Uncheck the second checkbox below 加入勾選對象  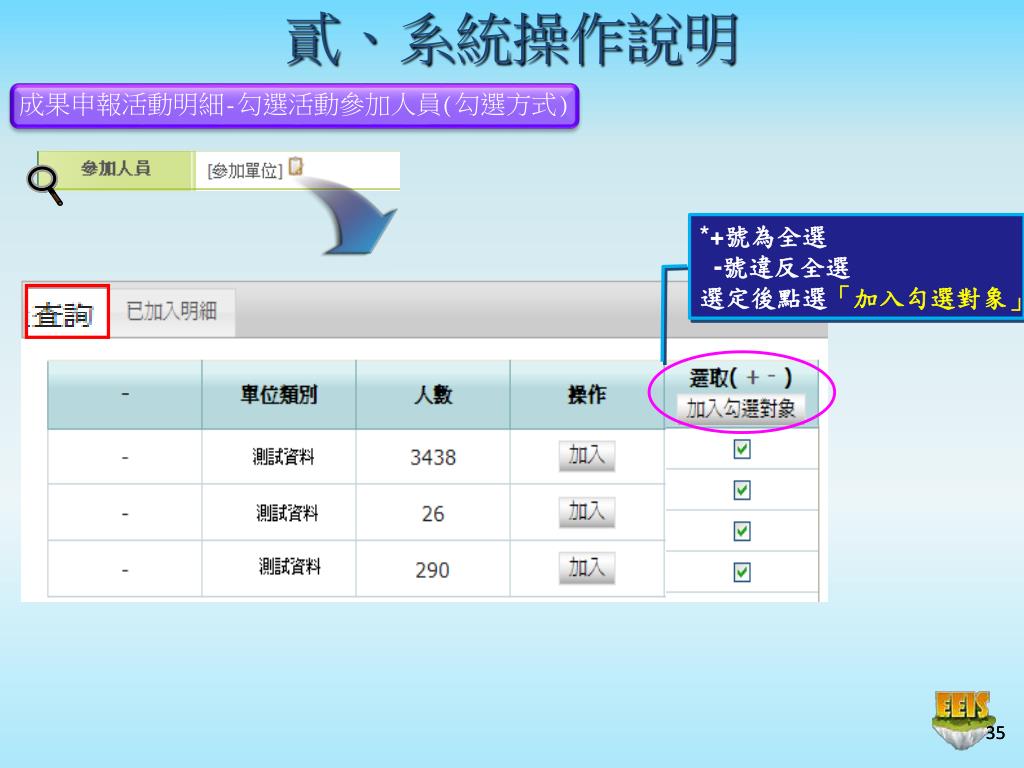pos(742,490)
